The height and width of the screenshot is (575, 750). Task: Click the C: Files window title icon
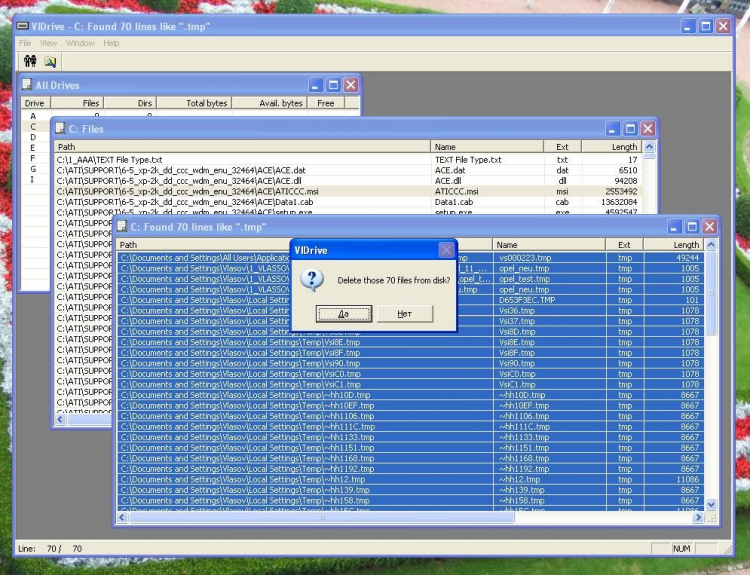(60, 128)
